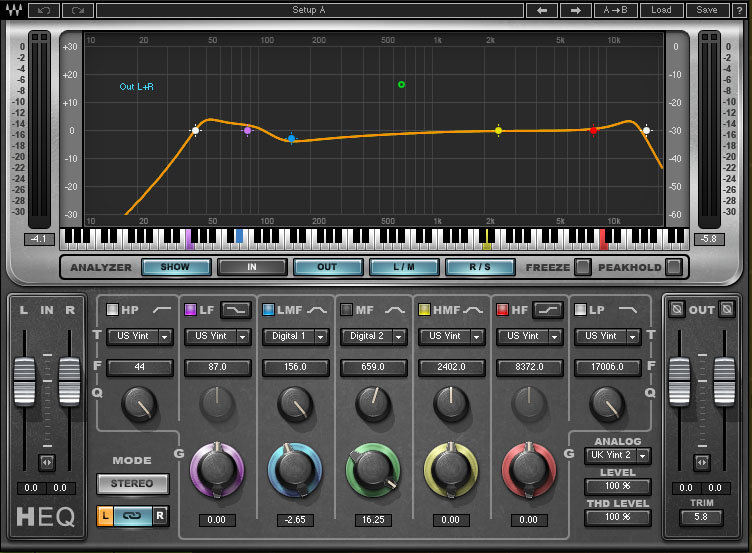752x553 pixels.
Task: Click the input fader link icon
Action: [x=47, y=462]
